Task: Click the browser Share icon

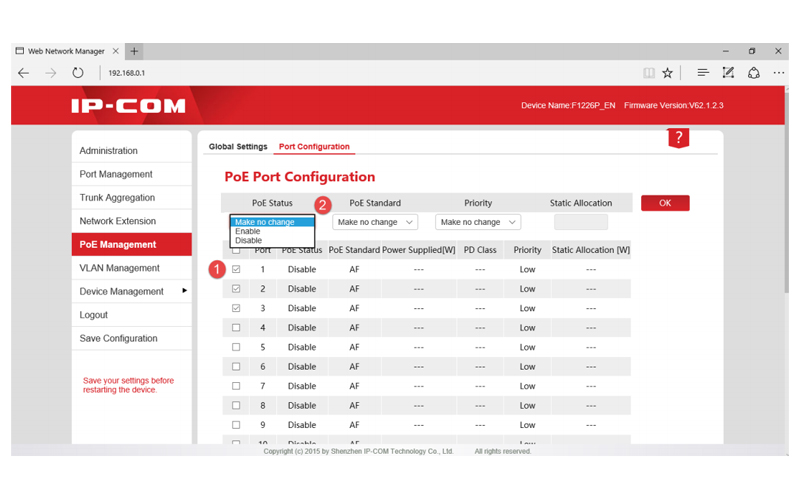Action: pos(754,73)
